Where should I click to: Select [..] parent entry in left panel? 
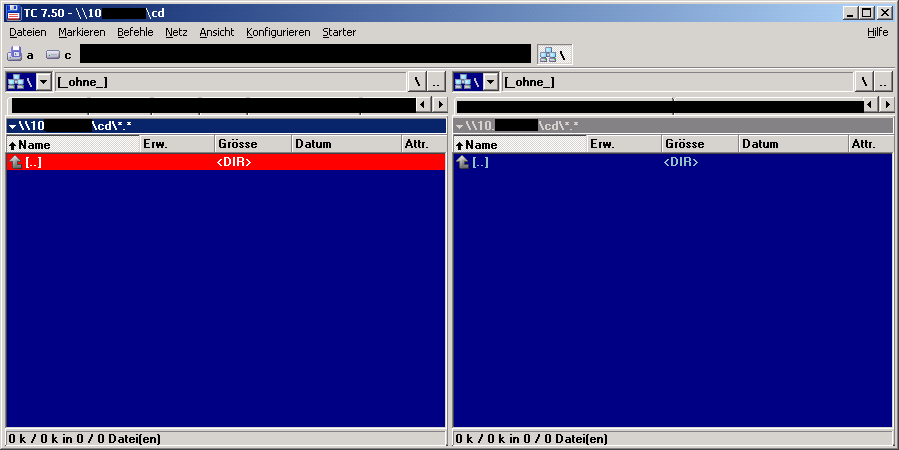[x=226, y=162]
